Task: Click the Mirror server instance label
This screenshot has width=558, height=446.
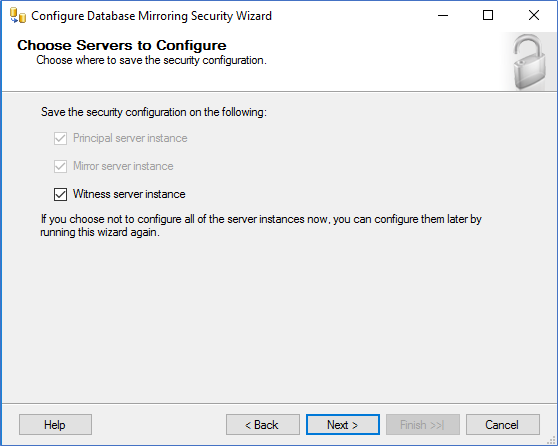Action: (x=123, y=166)
